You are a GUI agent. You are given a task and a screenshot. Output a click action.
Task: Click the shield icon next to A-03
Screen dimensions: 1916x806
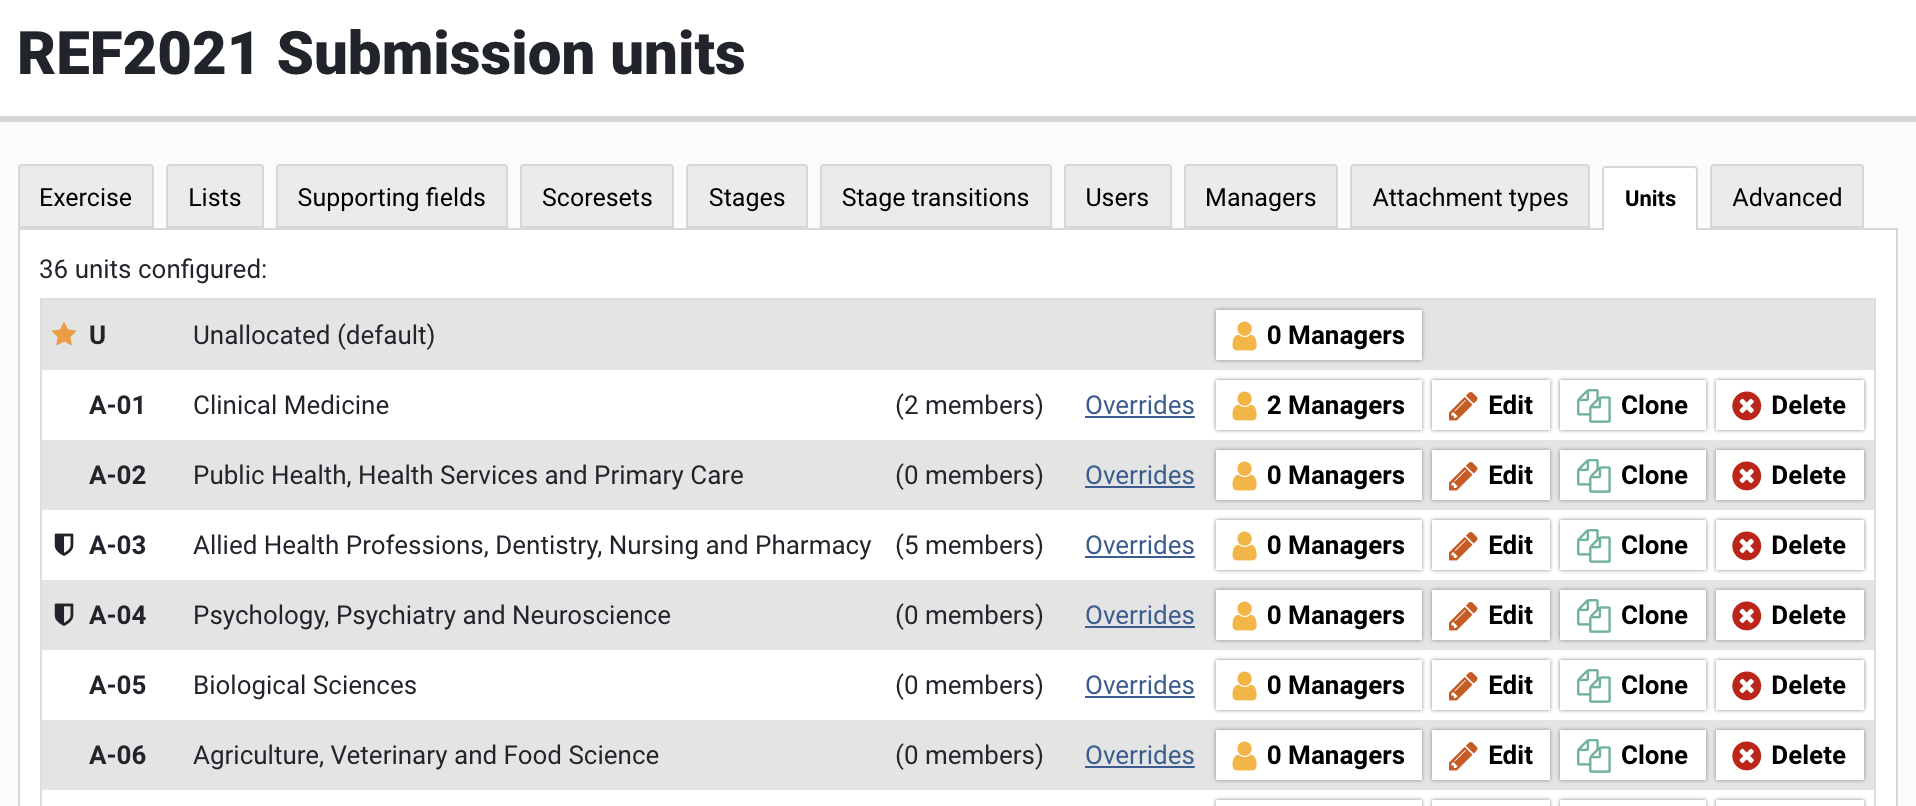click(64, 545)
